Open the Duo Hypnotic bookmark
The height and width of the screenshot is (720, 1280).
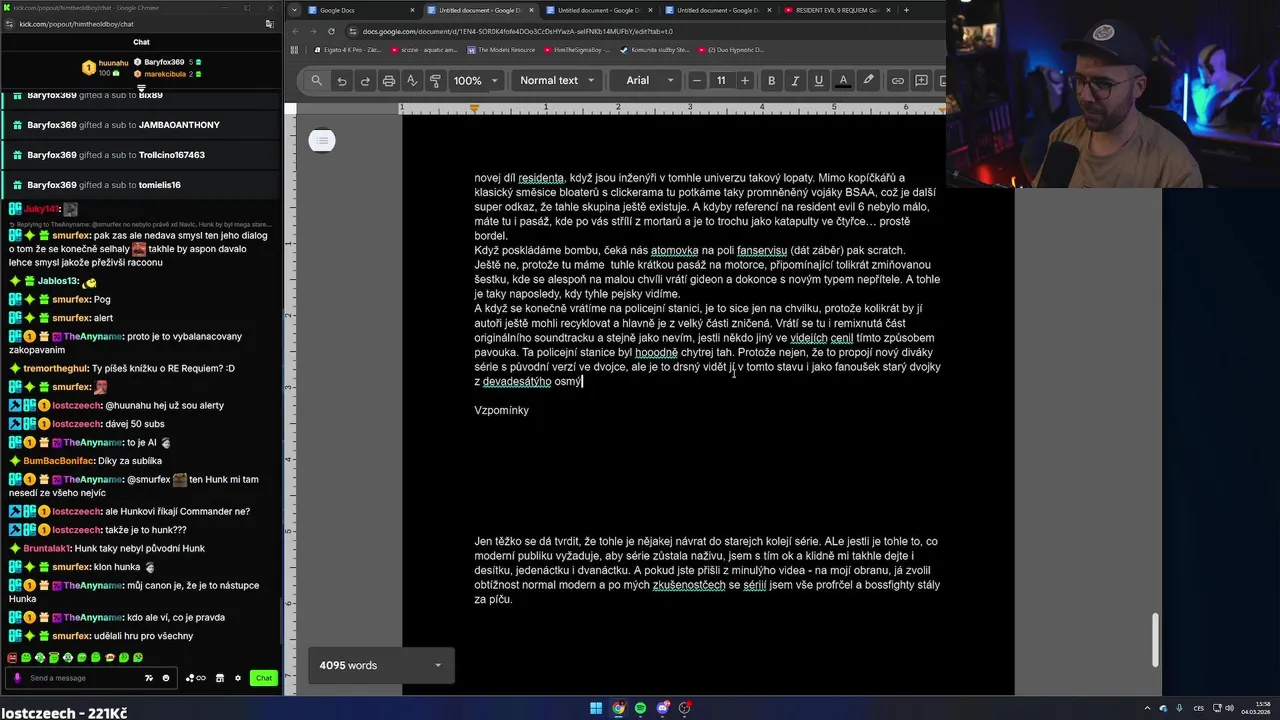point(731,49)
